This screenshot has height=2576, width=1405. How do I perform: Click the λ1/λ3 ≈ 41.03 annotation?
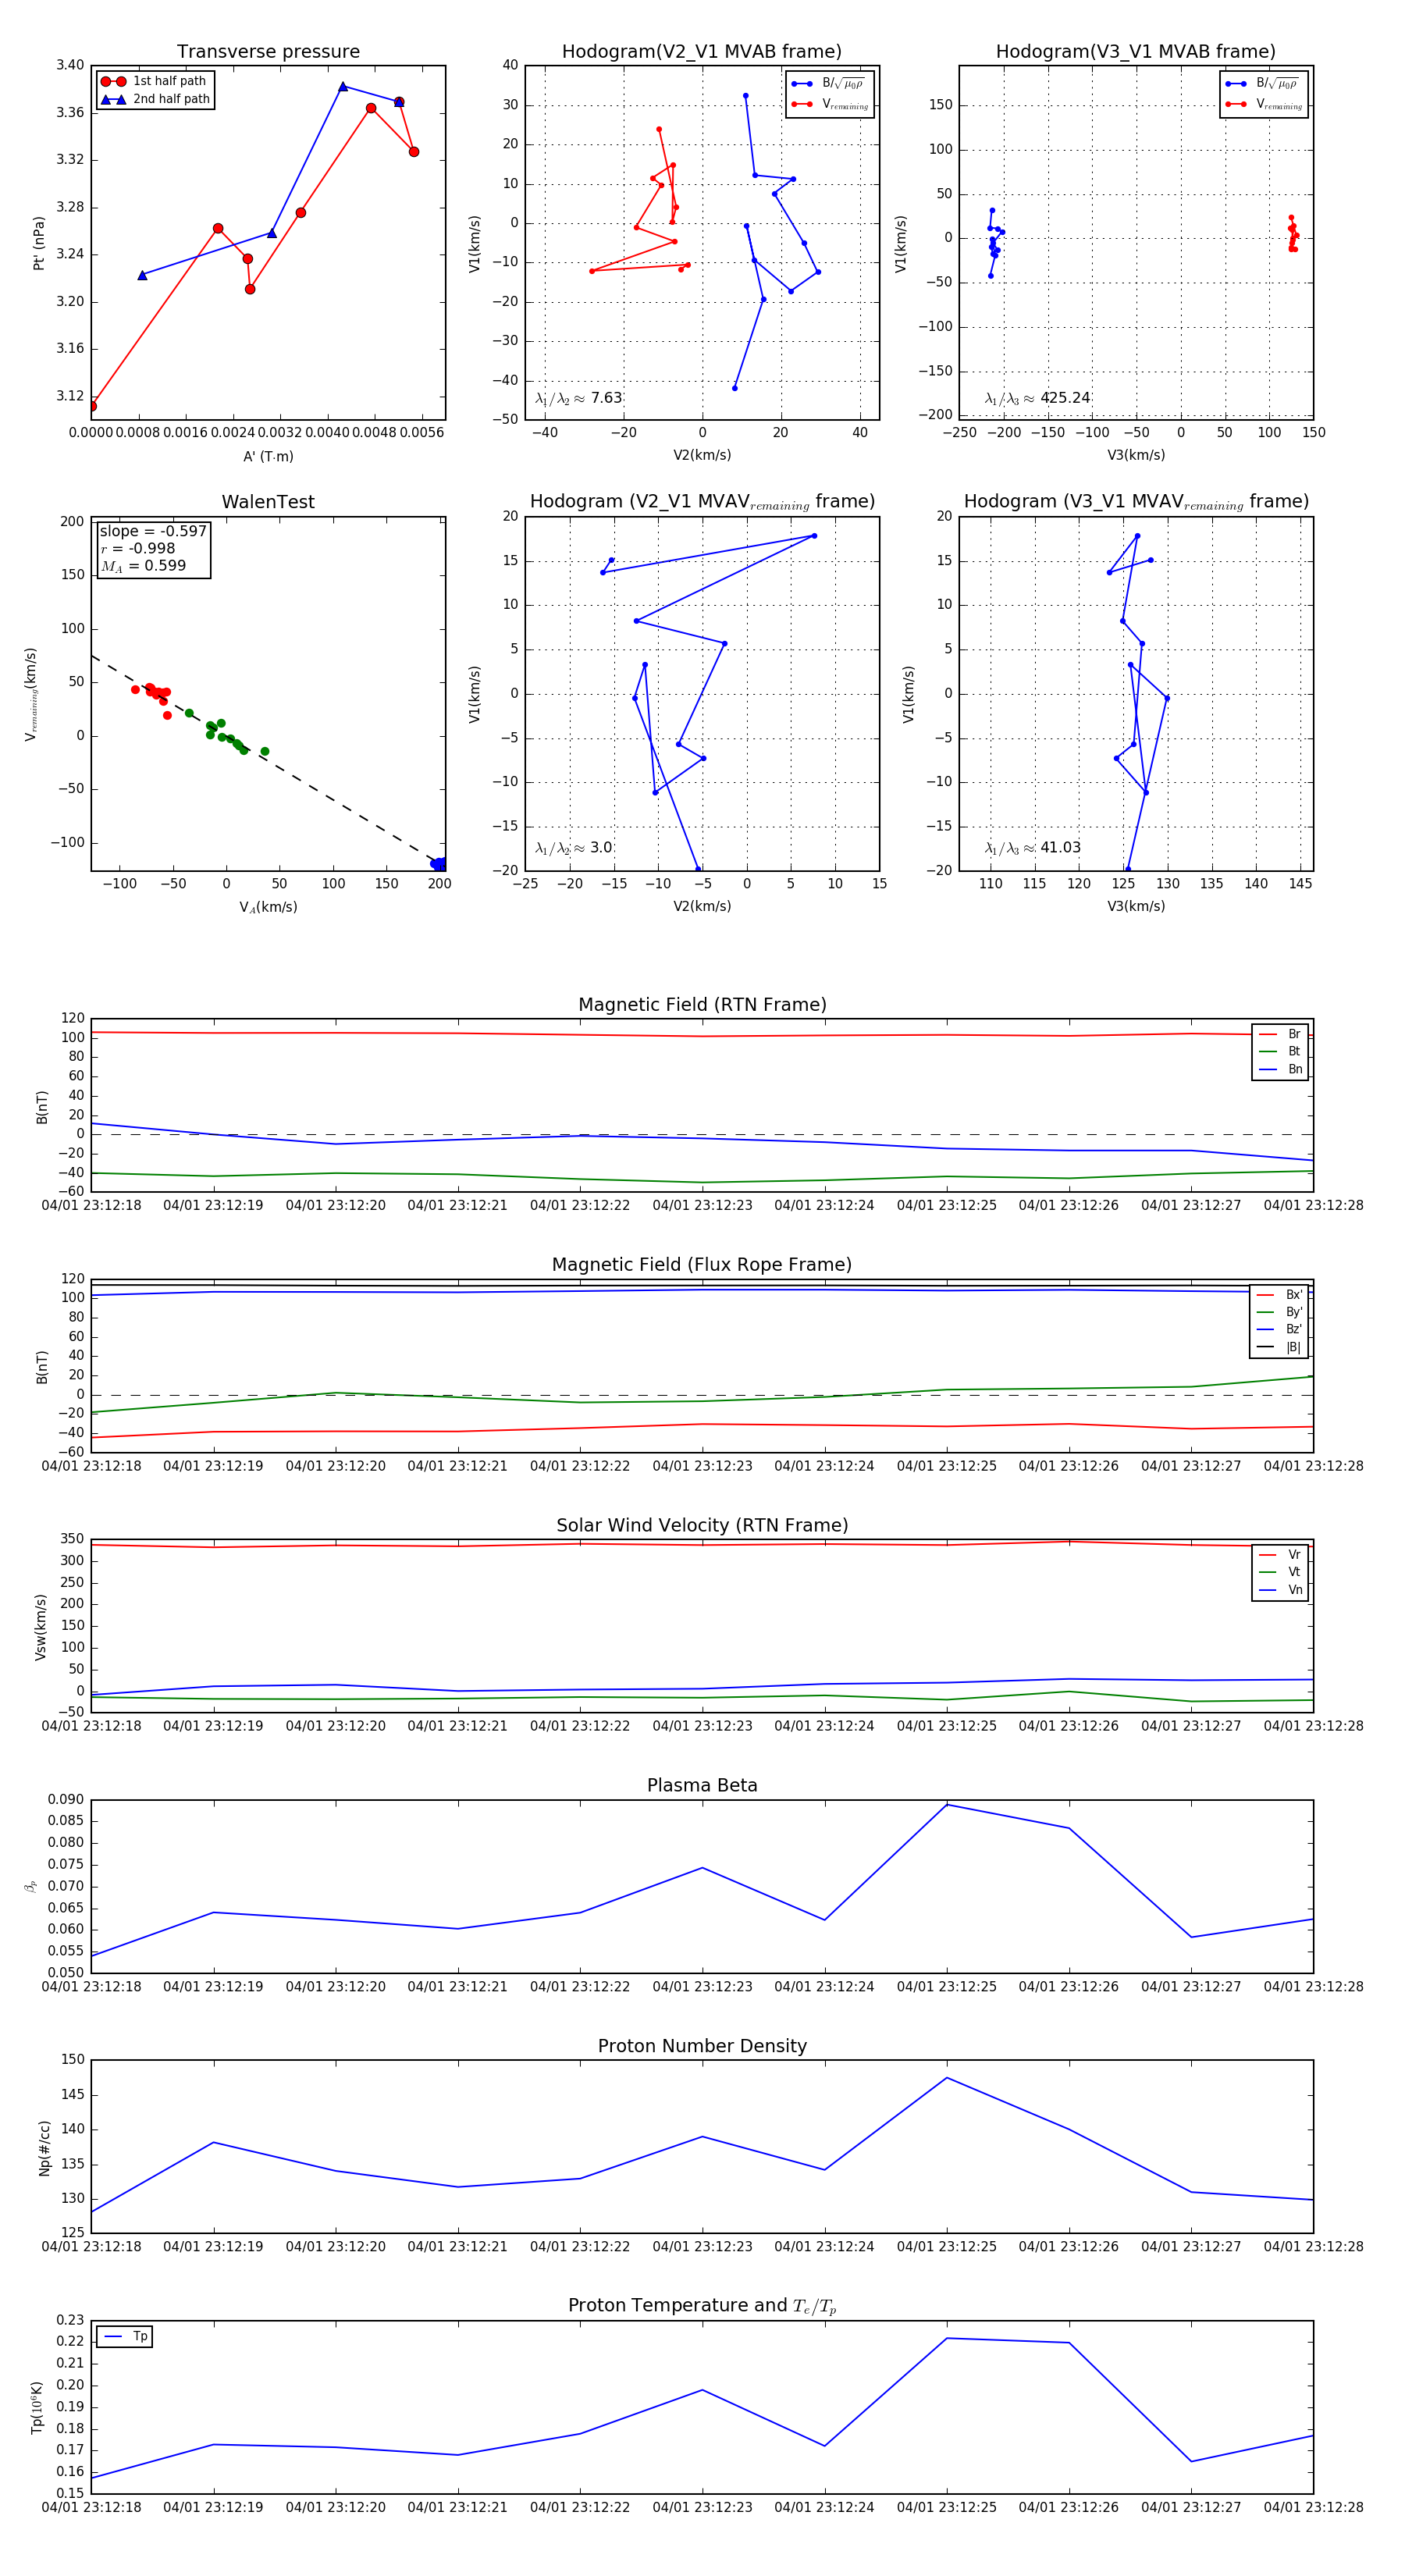(x=1032, y=848)
